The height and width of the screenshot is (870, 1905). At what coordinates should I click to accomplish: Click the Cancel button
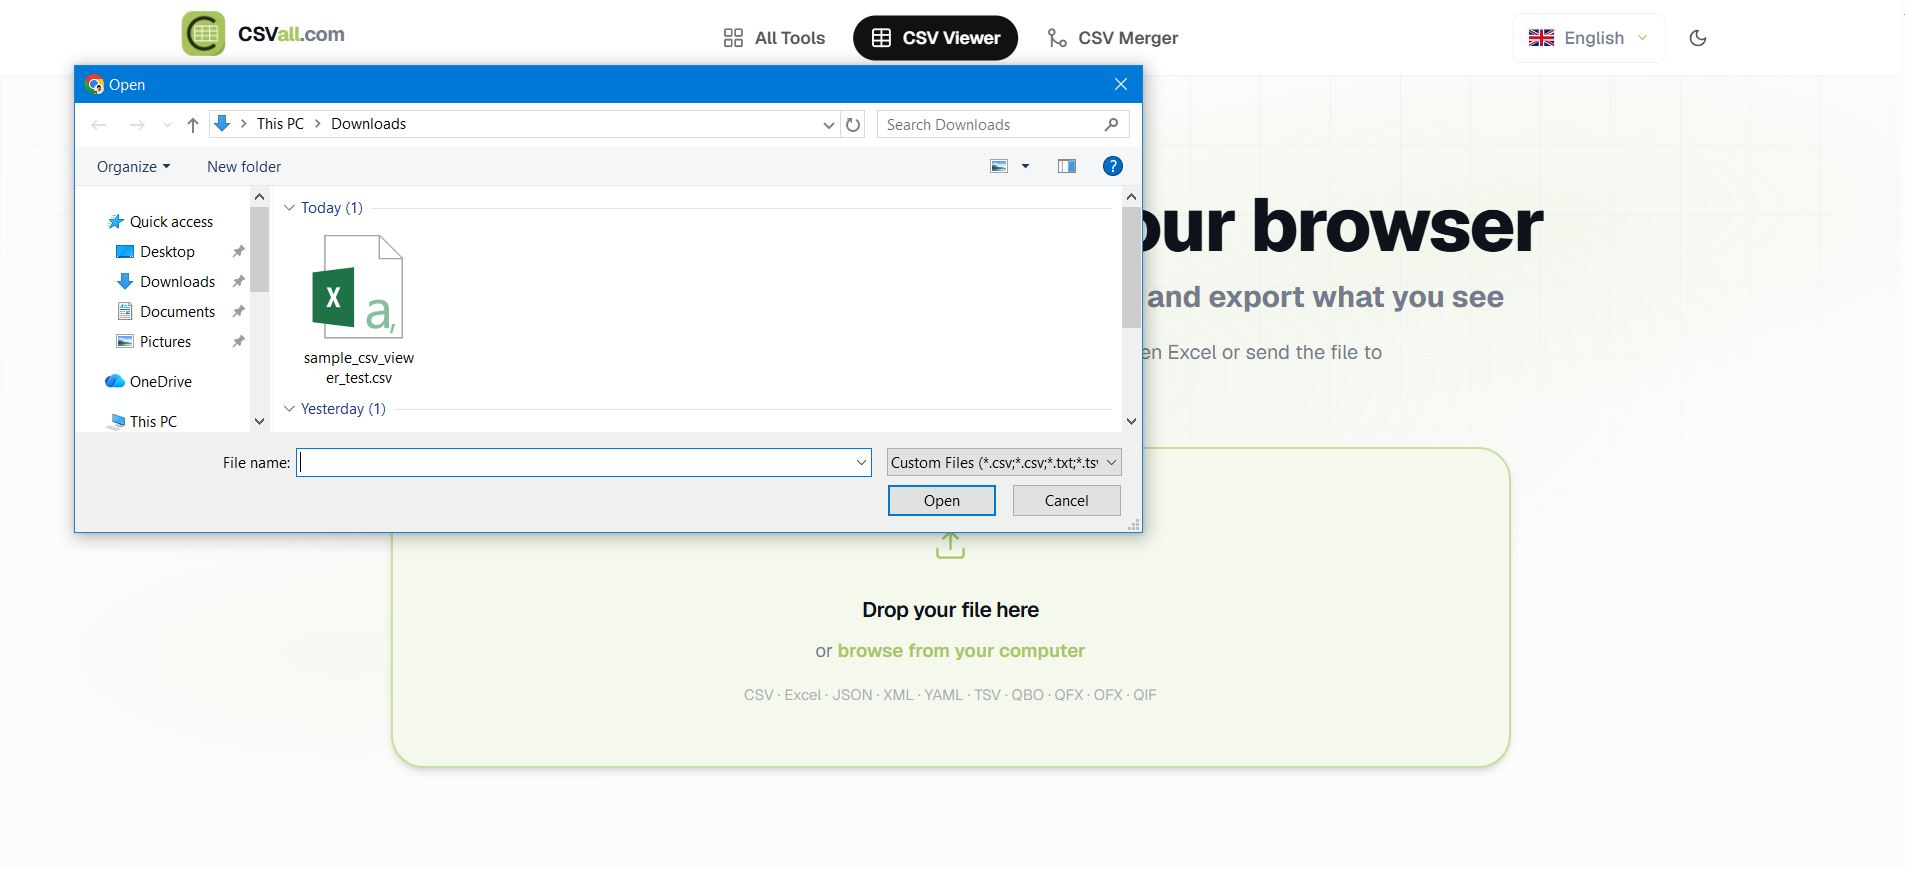pos(1066,501)
